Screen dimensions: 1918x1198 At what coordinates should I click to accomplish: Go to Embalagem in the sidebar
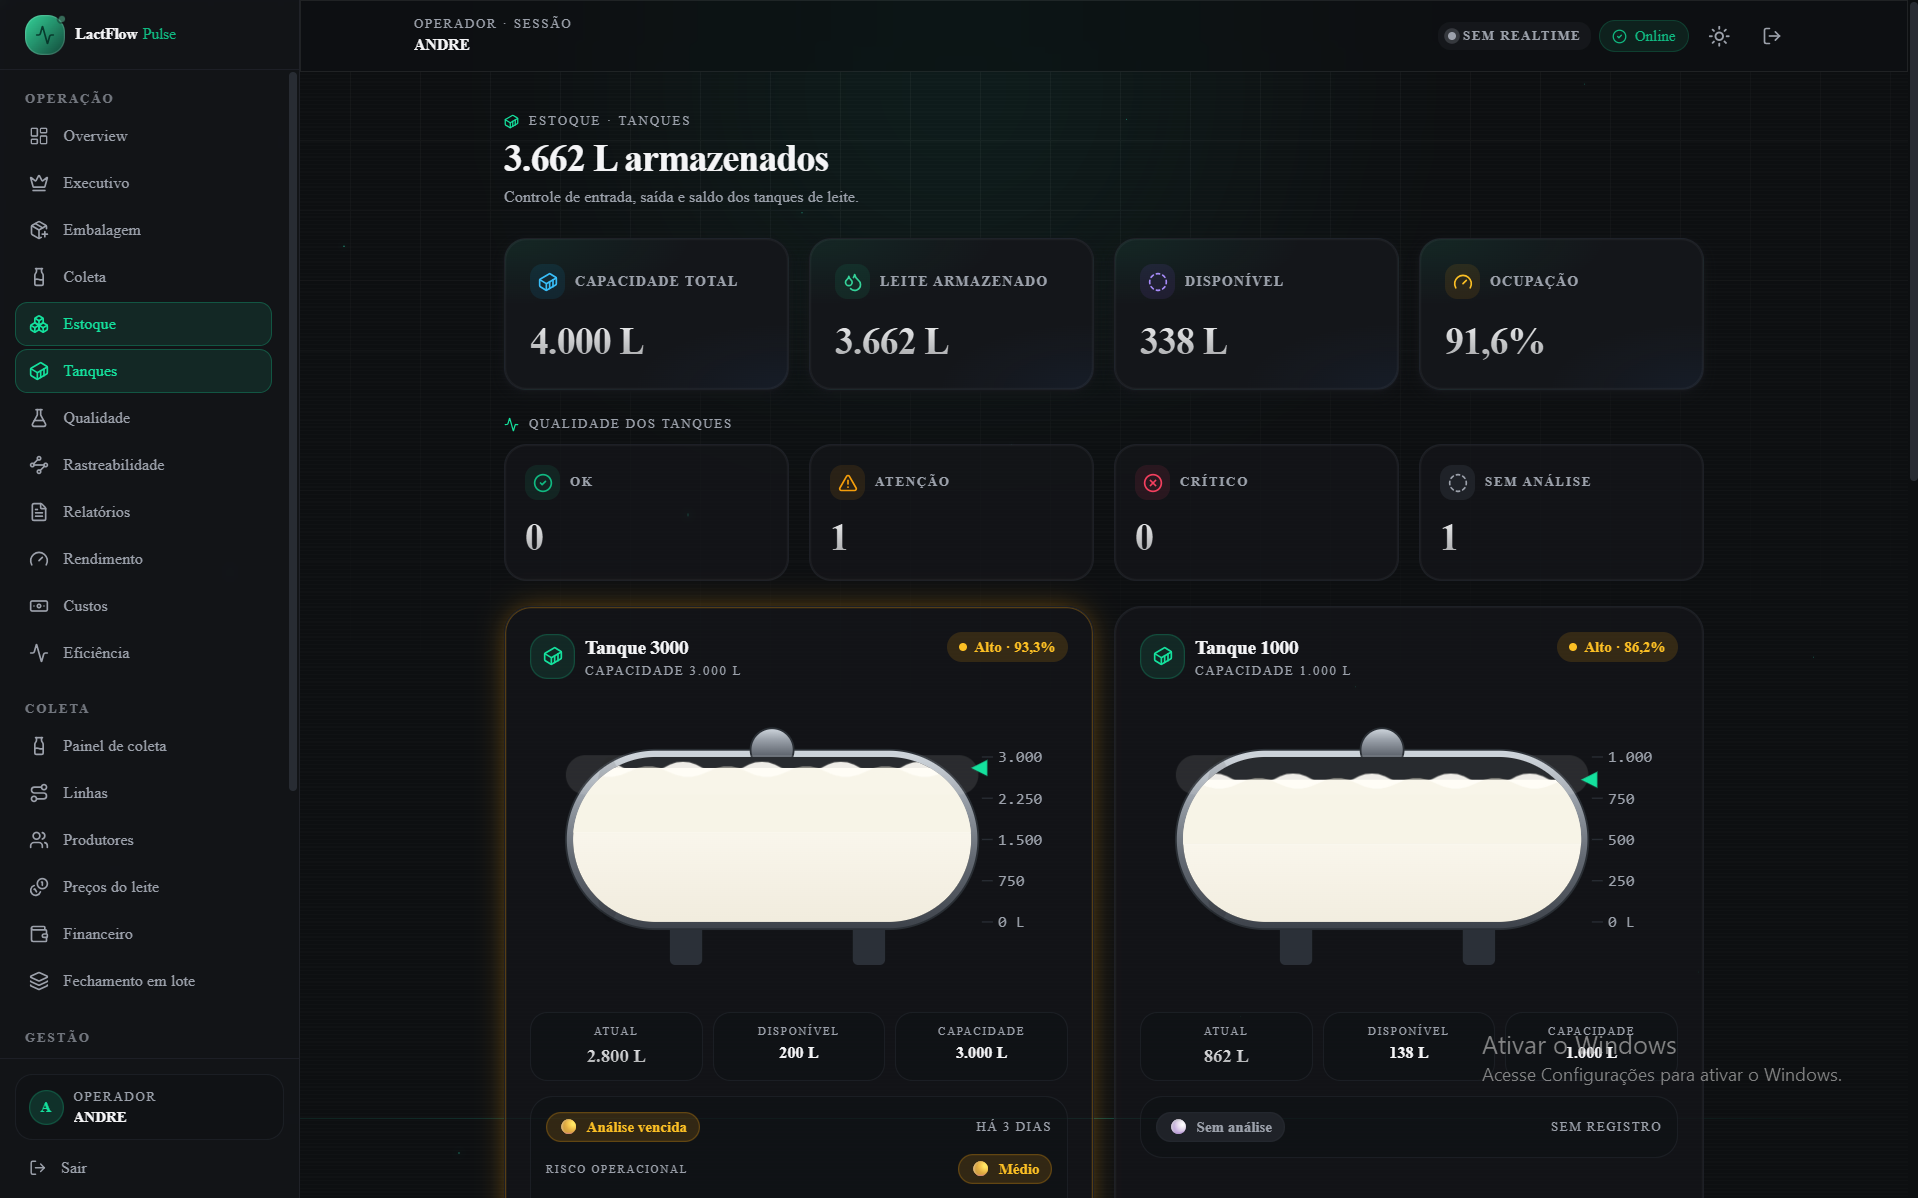pyautogui.click(x=143, y=230)
